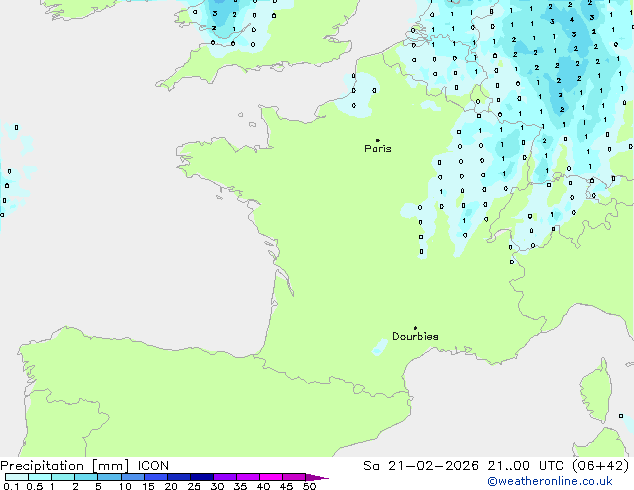
Task: Pick the 2–5 mm legend color swatch
Action: point(86,477)
